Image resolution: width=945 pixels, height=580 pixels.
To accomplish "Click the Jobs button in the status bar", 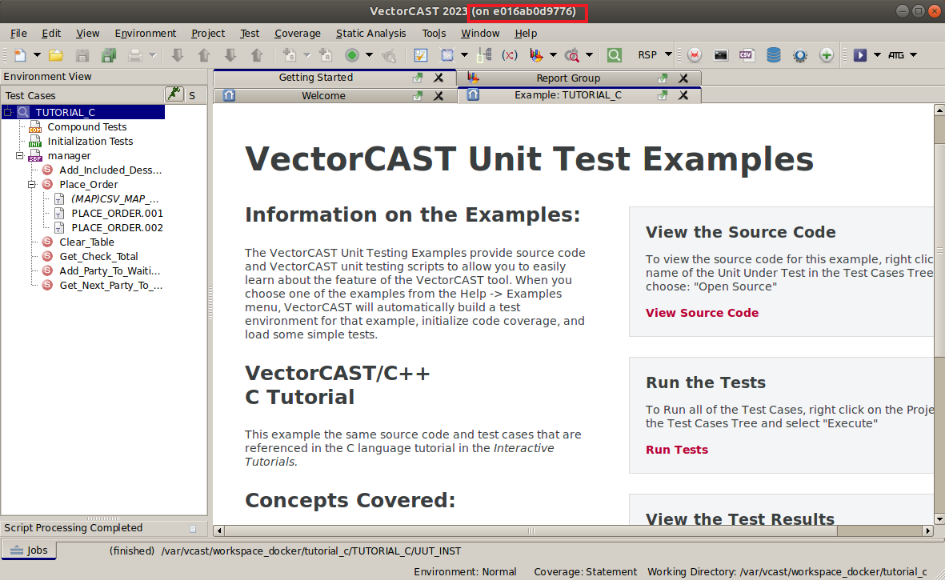I will tap(29, 550).
